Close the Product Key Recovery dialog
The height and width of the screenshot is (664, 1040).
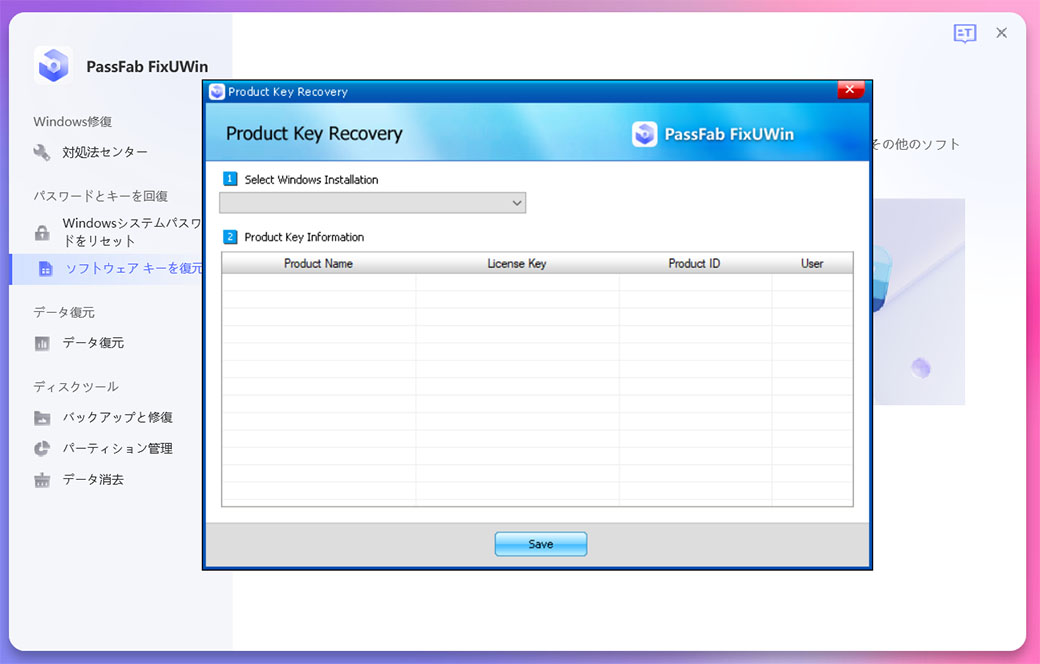849,90
